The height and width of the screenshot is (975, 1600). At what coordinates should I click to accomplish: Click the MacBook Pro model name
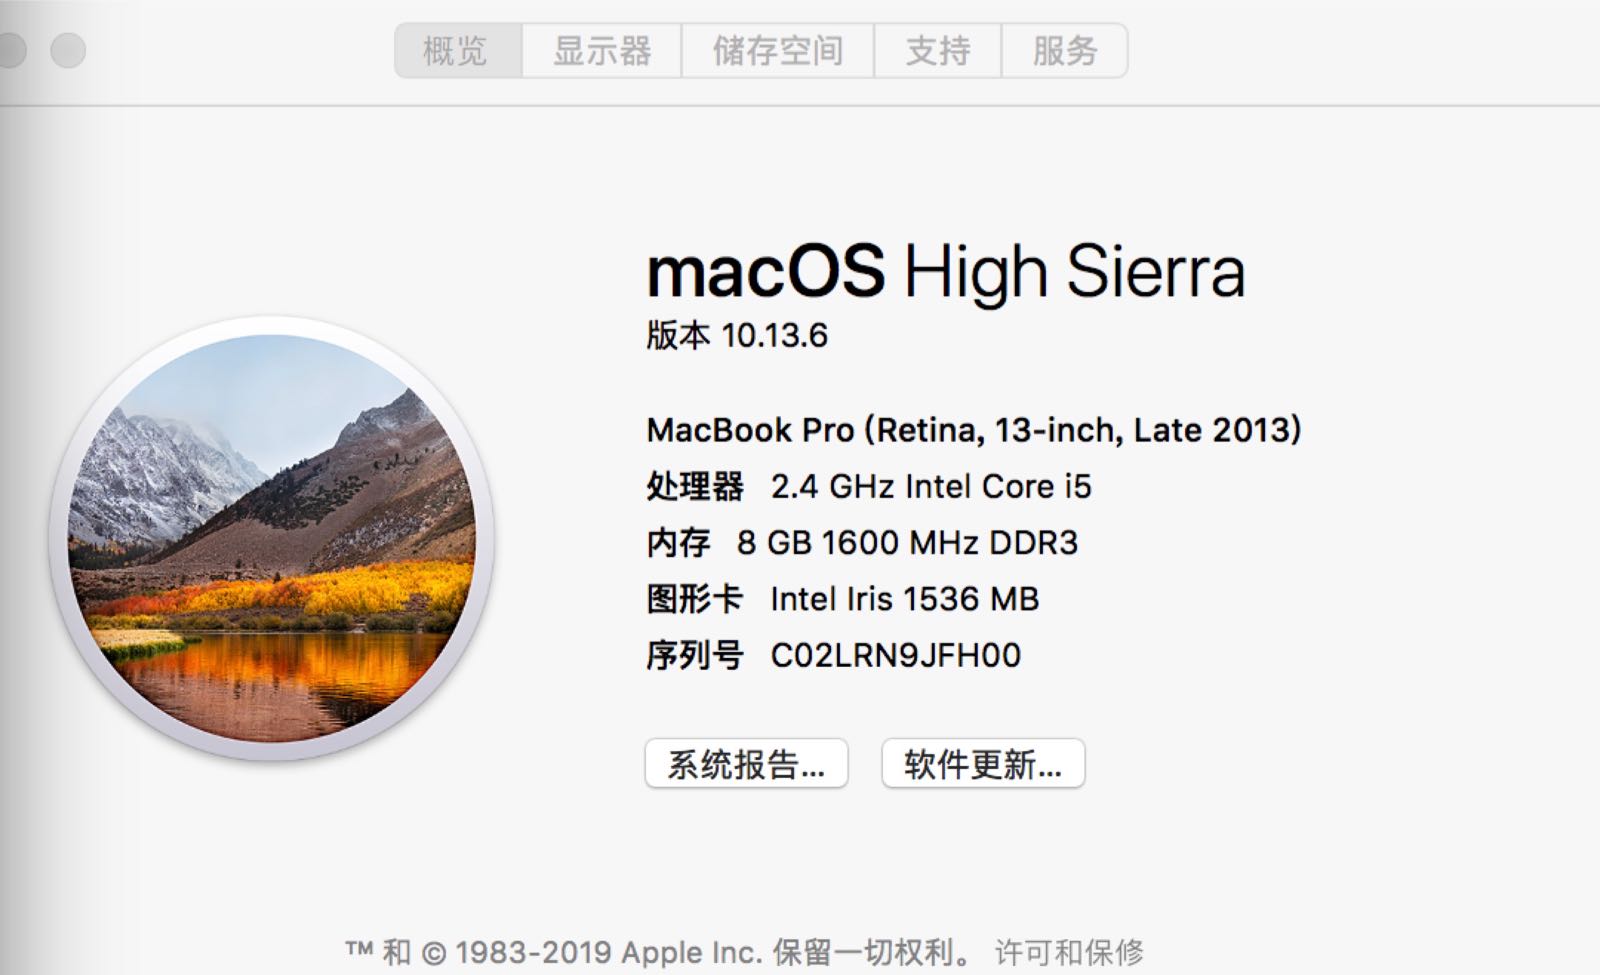click(973, 430)
